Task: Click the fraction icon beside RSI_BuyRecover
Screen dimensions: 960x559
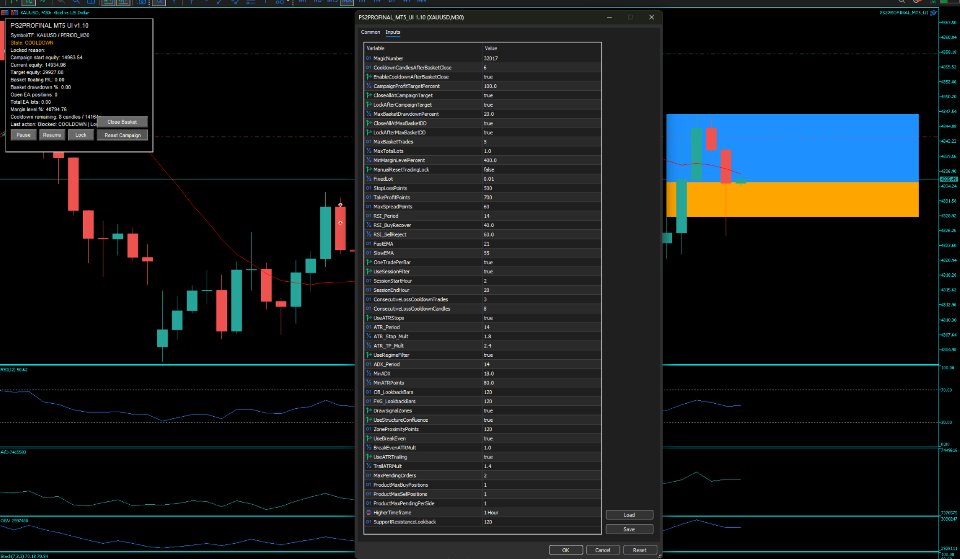Action: [x=369, y=225]
